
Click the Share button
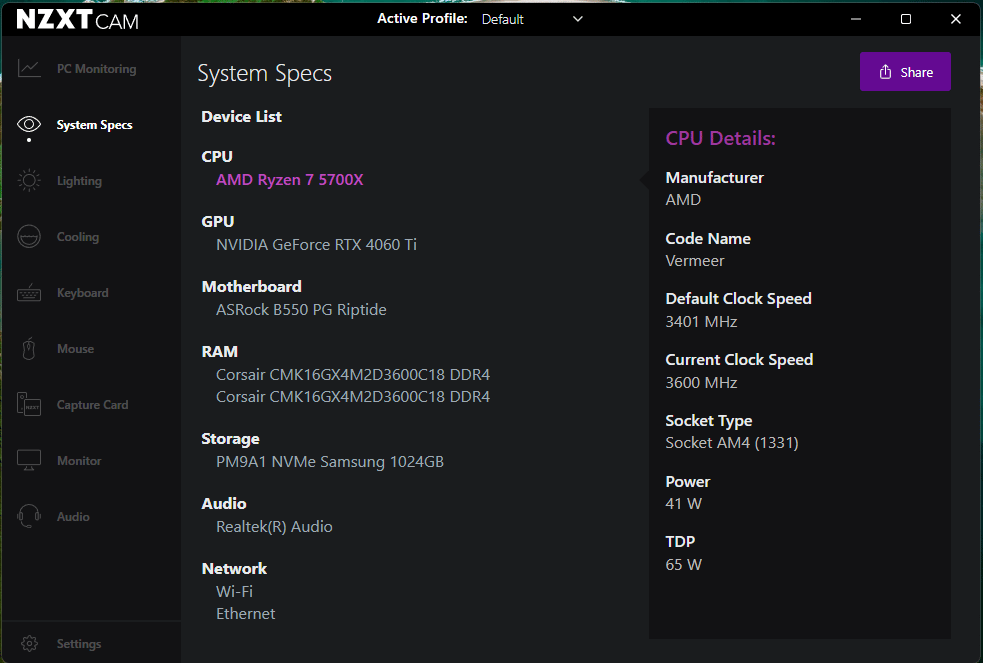[x=905, y=71]
